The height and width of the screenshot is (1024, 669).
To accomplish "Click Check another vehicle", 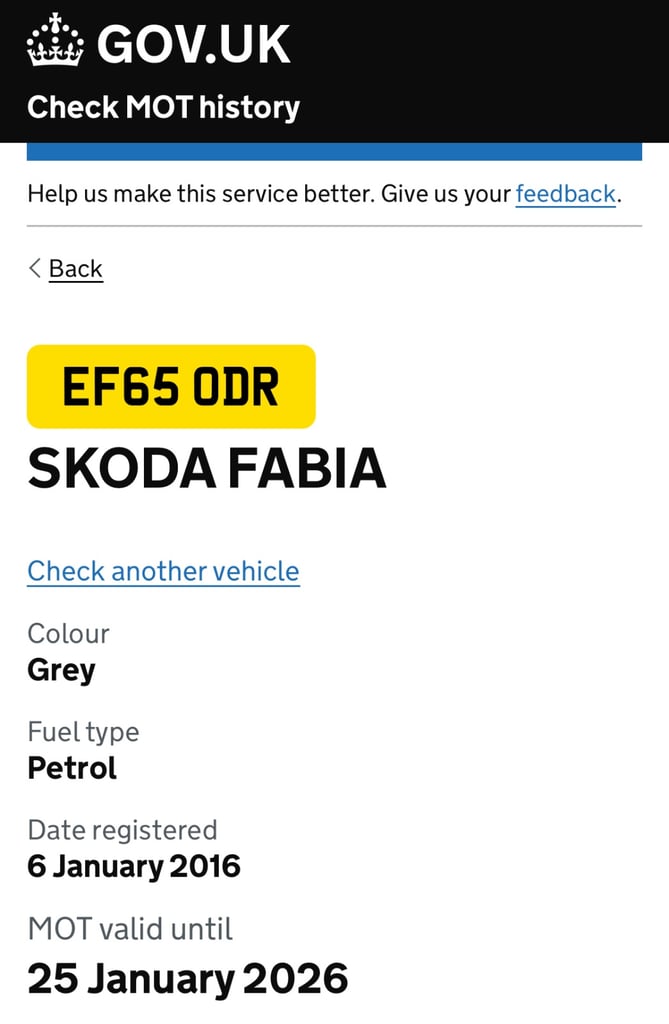I will click(163, 571).
